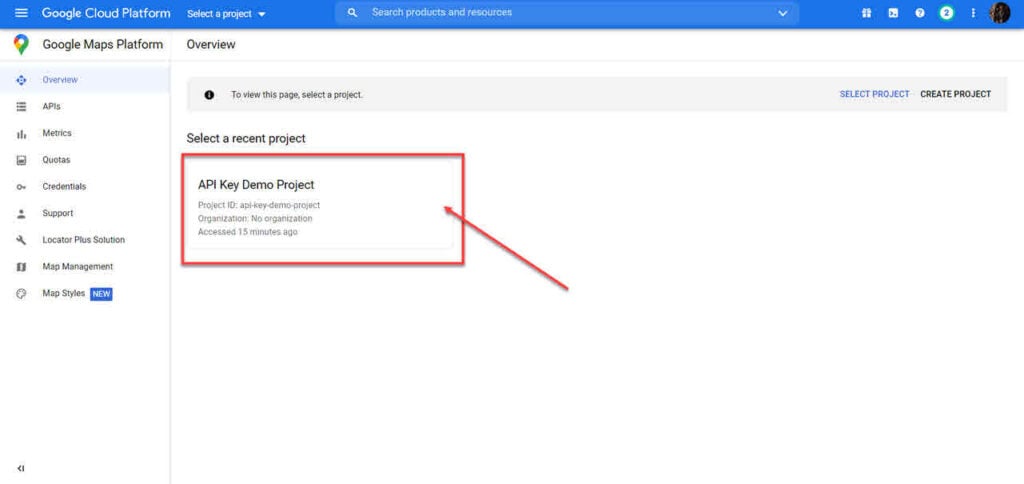This screenshot has width=1024, height=484.
Task: Open Support in the sidebar
Action: point(57,214)
